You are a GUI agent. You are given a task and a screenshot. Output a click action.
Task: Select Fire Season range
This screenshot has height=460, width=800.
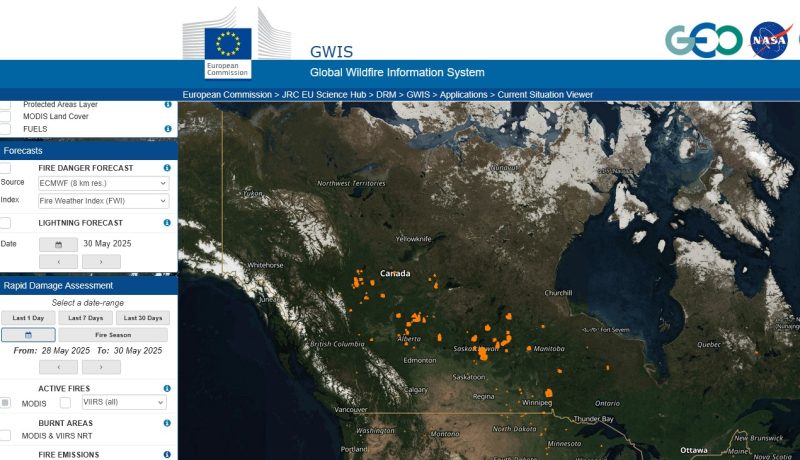pos(113,335)
